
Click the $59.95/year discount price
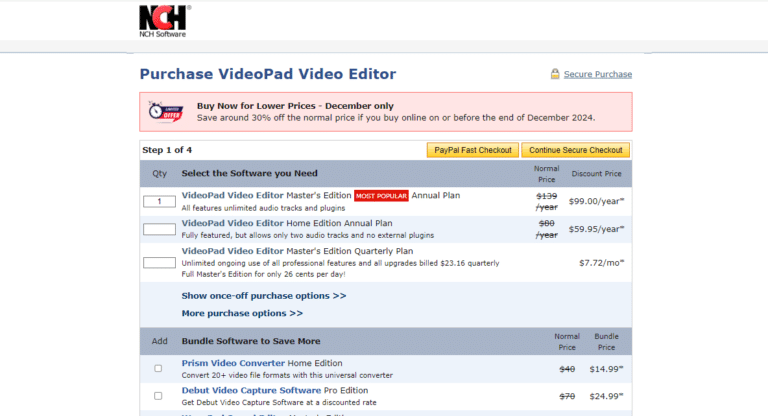pyautogui.click(x=596, y=229)
